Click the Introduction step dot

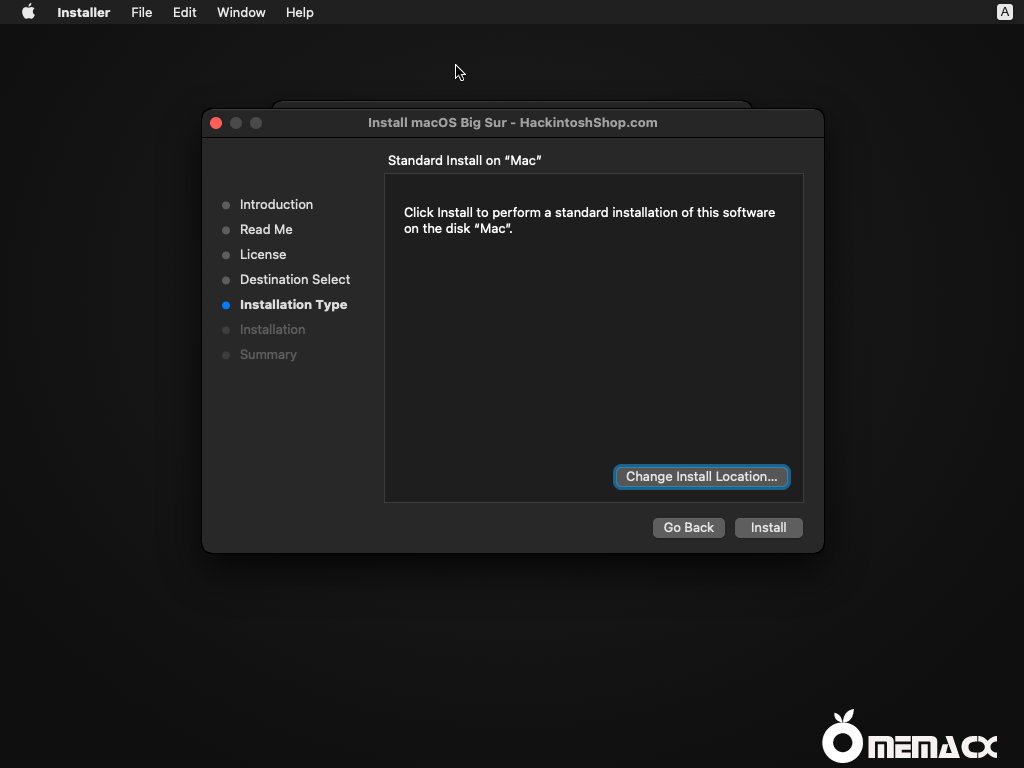click(x=225, y=205)
